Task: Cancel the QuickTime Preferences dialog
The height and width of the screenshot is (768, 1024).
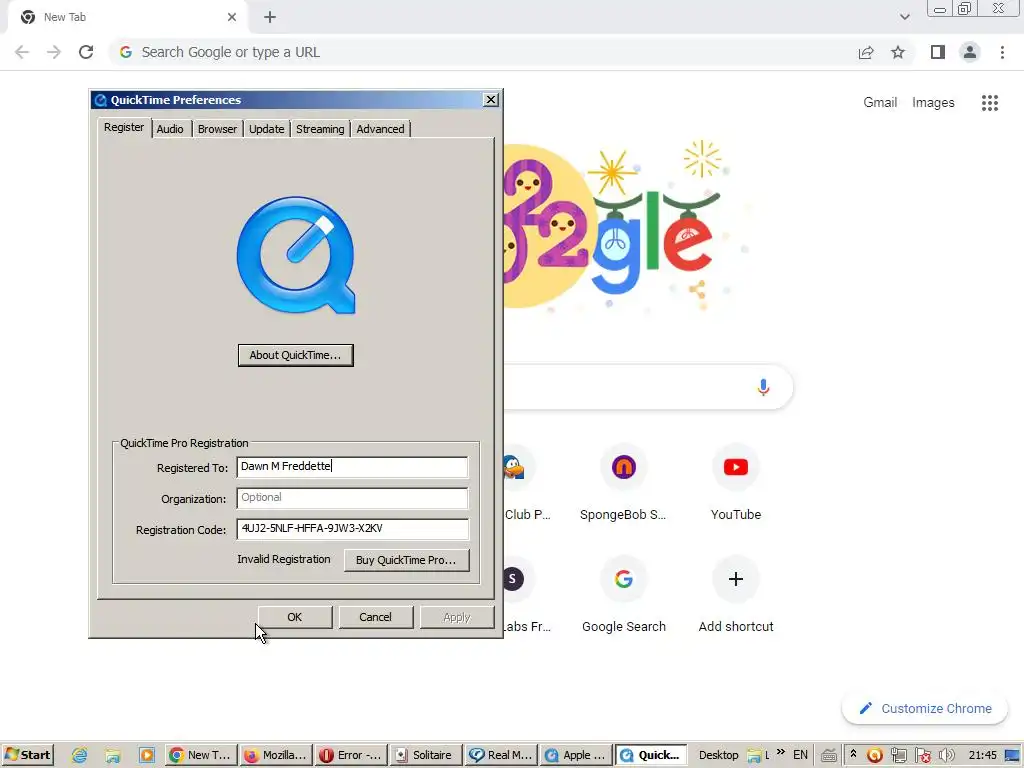Action: tap(376, 617)
